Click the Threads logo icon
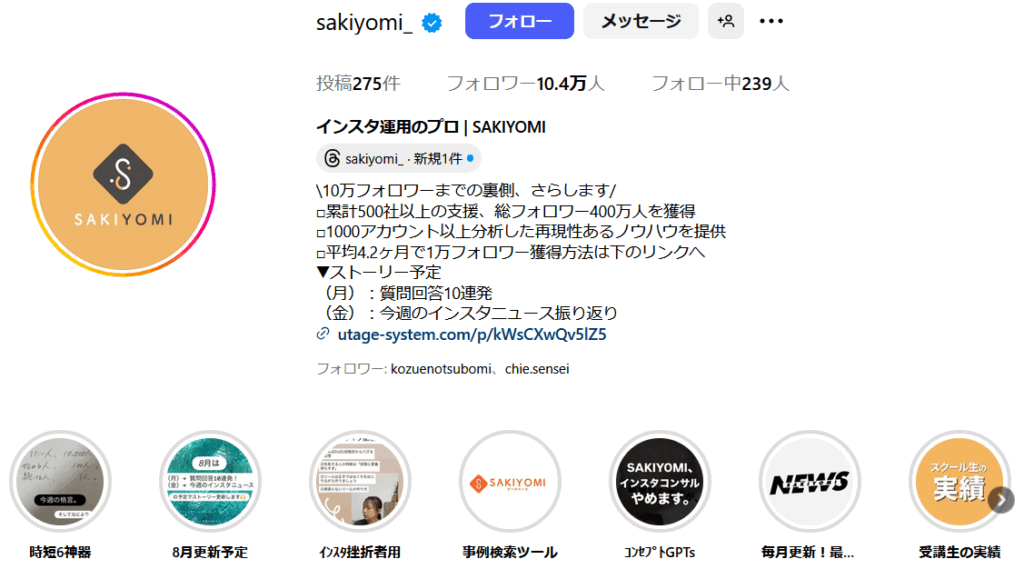The image size is (1024, 579). [332, 159]
